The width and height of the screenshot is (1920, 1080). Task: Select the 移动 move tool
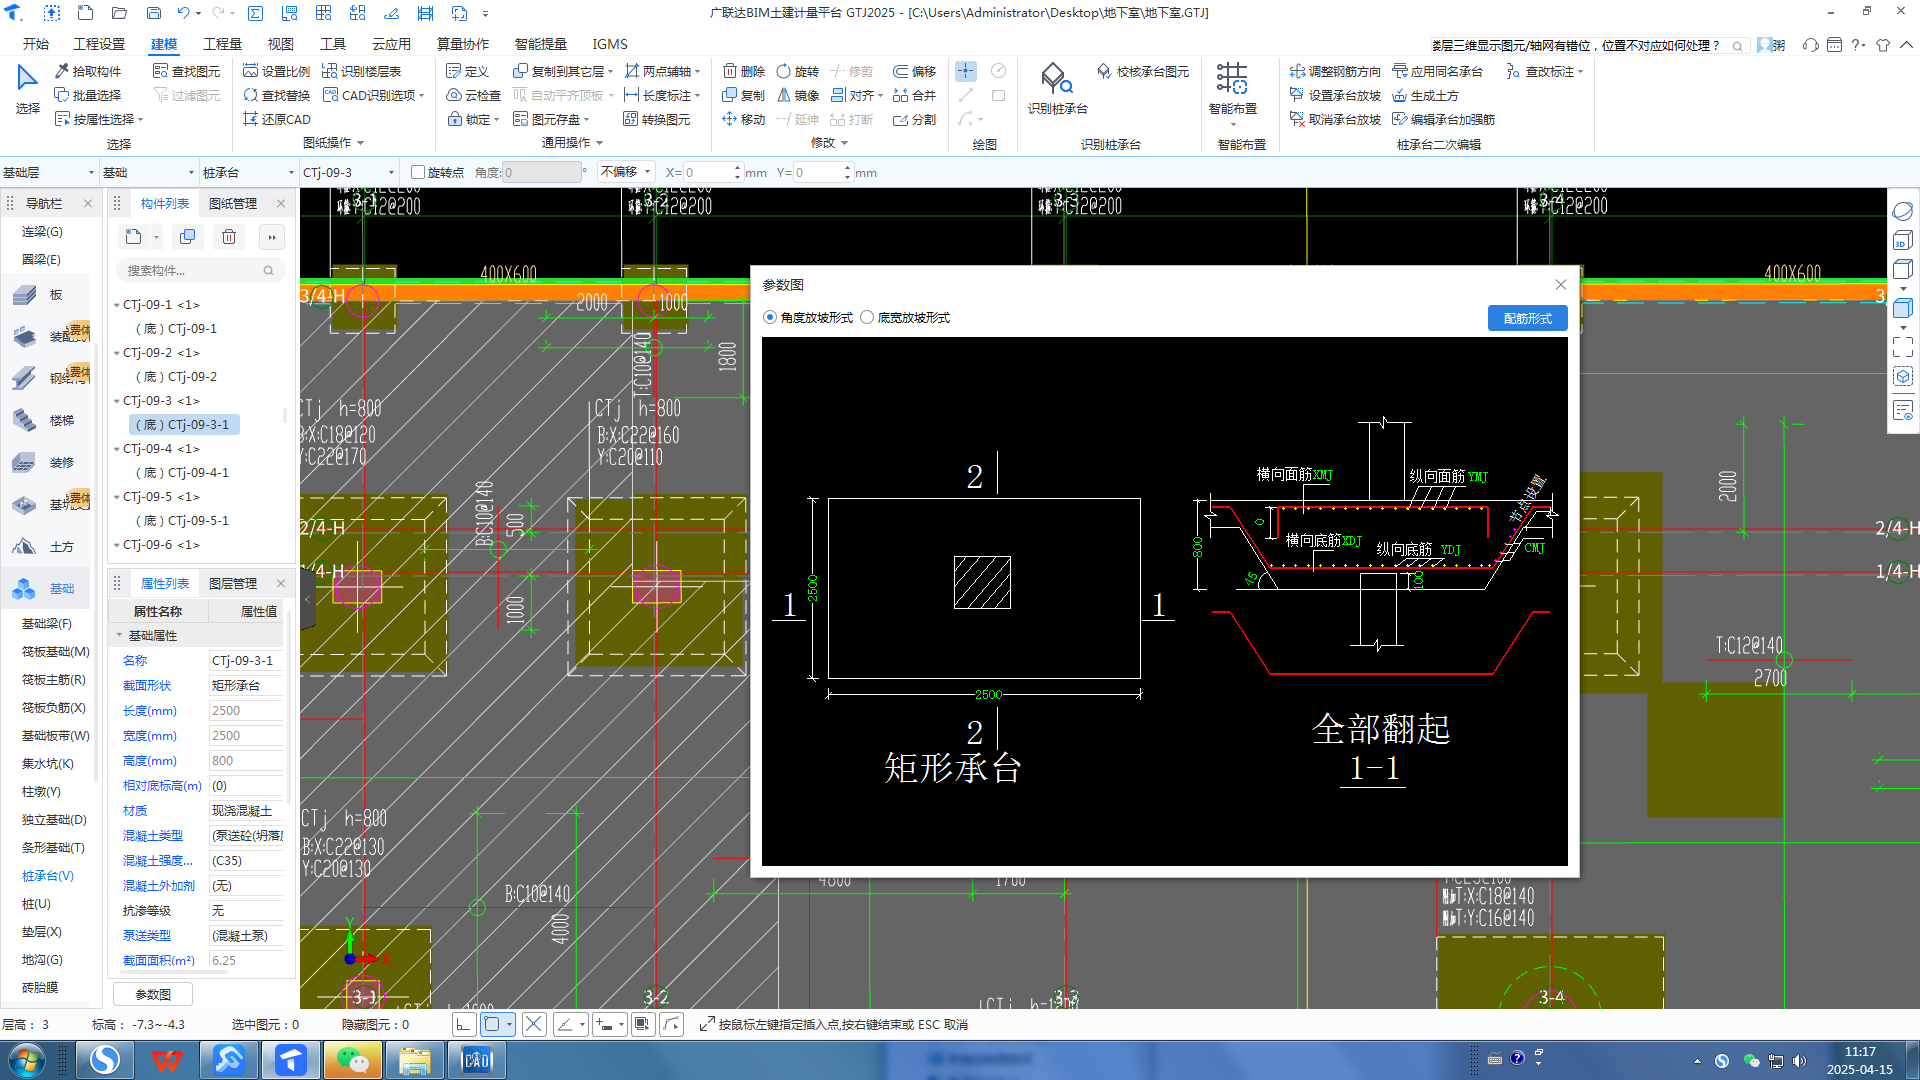click(744, 119)
